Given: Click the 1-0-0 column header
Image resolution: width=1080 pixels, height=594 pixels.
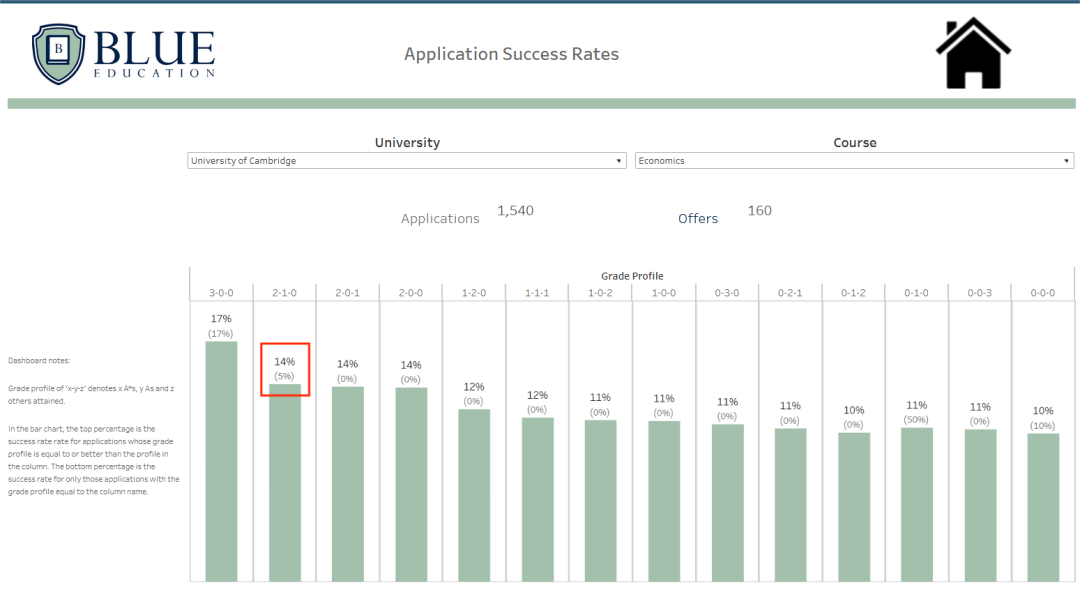Looking at the screenshot, I should tap(664, 293).
